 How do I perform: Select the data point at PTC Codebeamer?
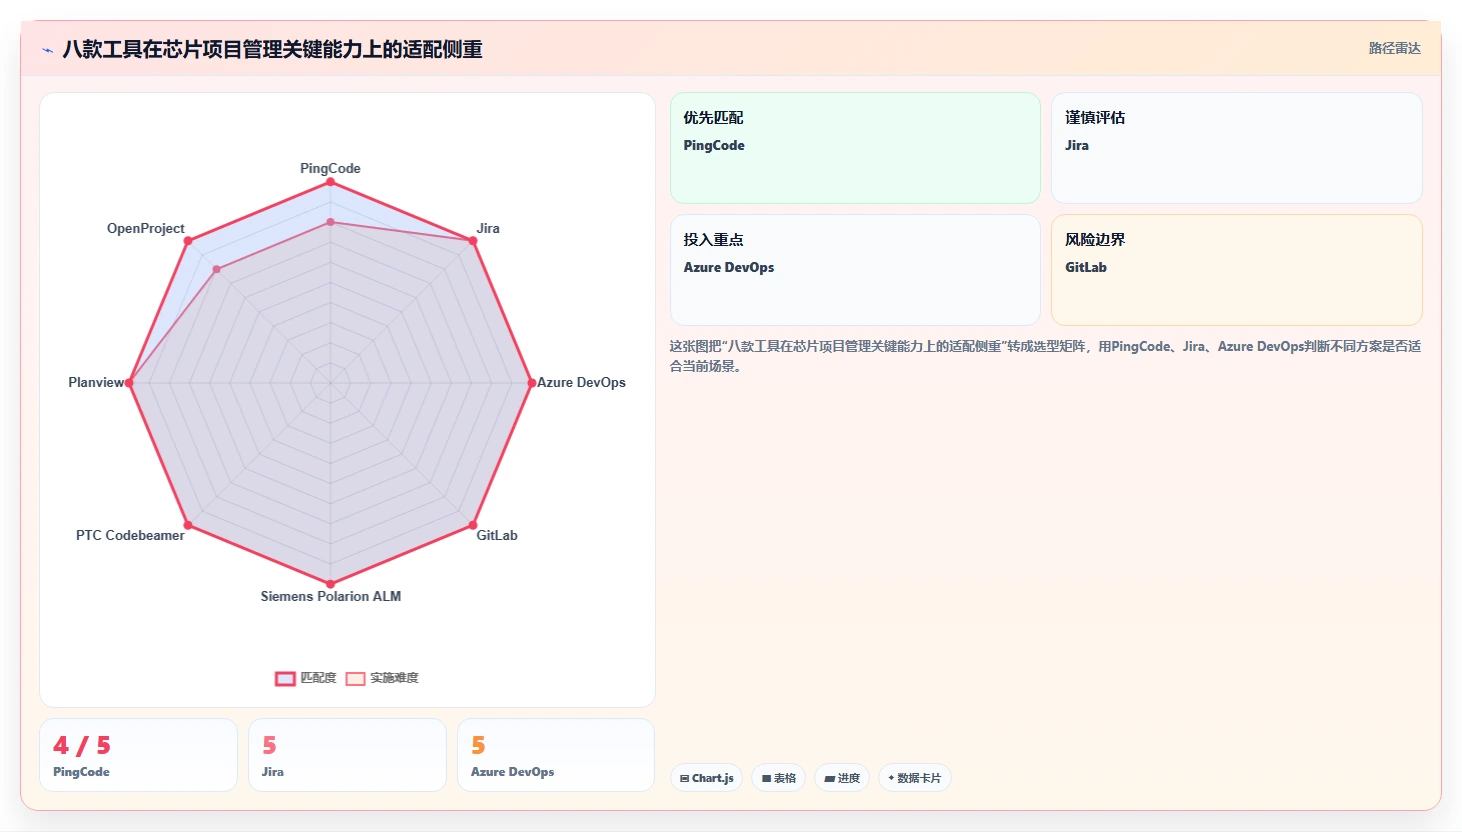pos(188,525)
